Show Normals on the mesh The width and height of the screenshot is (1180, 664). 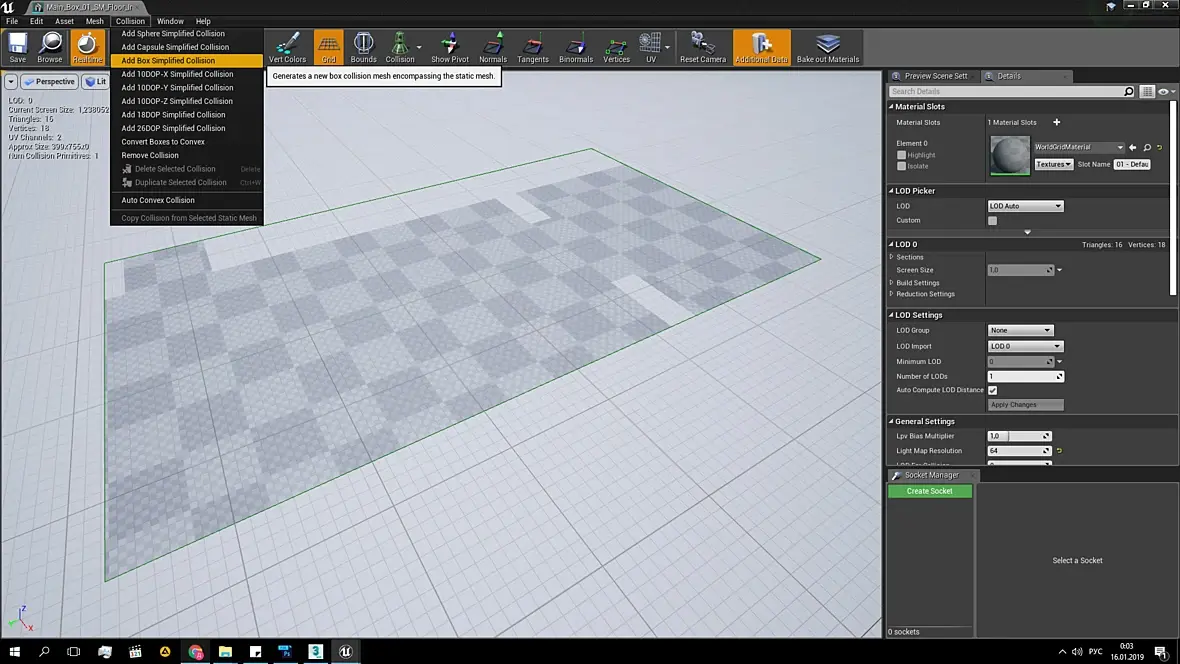[x=493, y=46]
